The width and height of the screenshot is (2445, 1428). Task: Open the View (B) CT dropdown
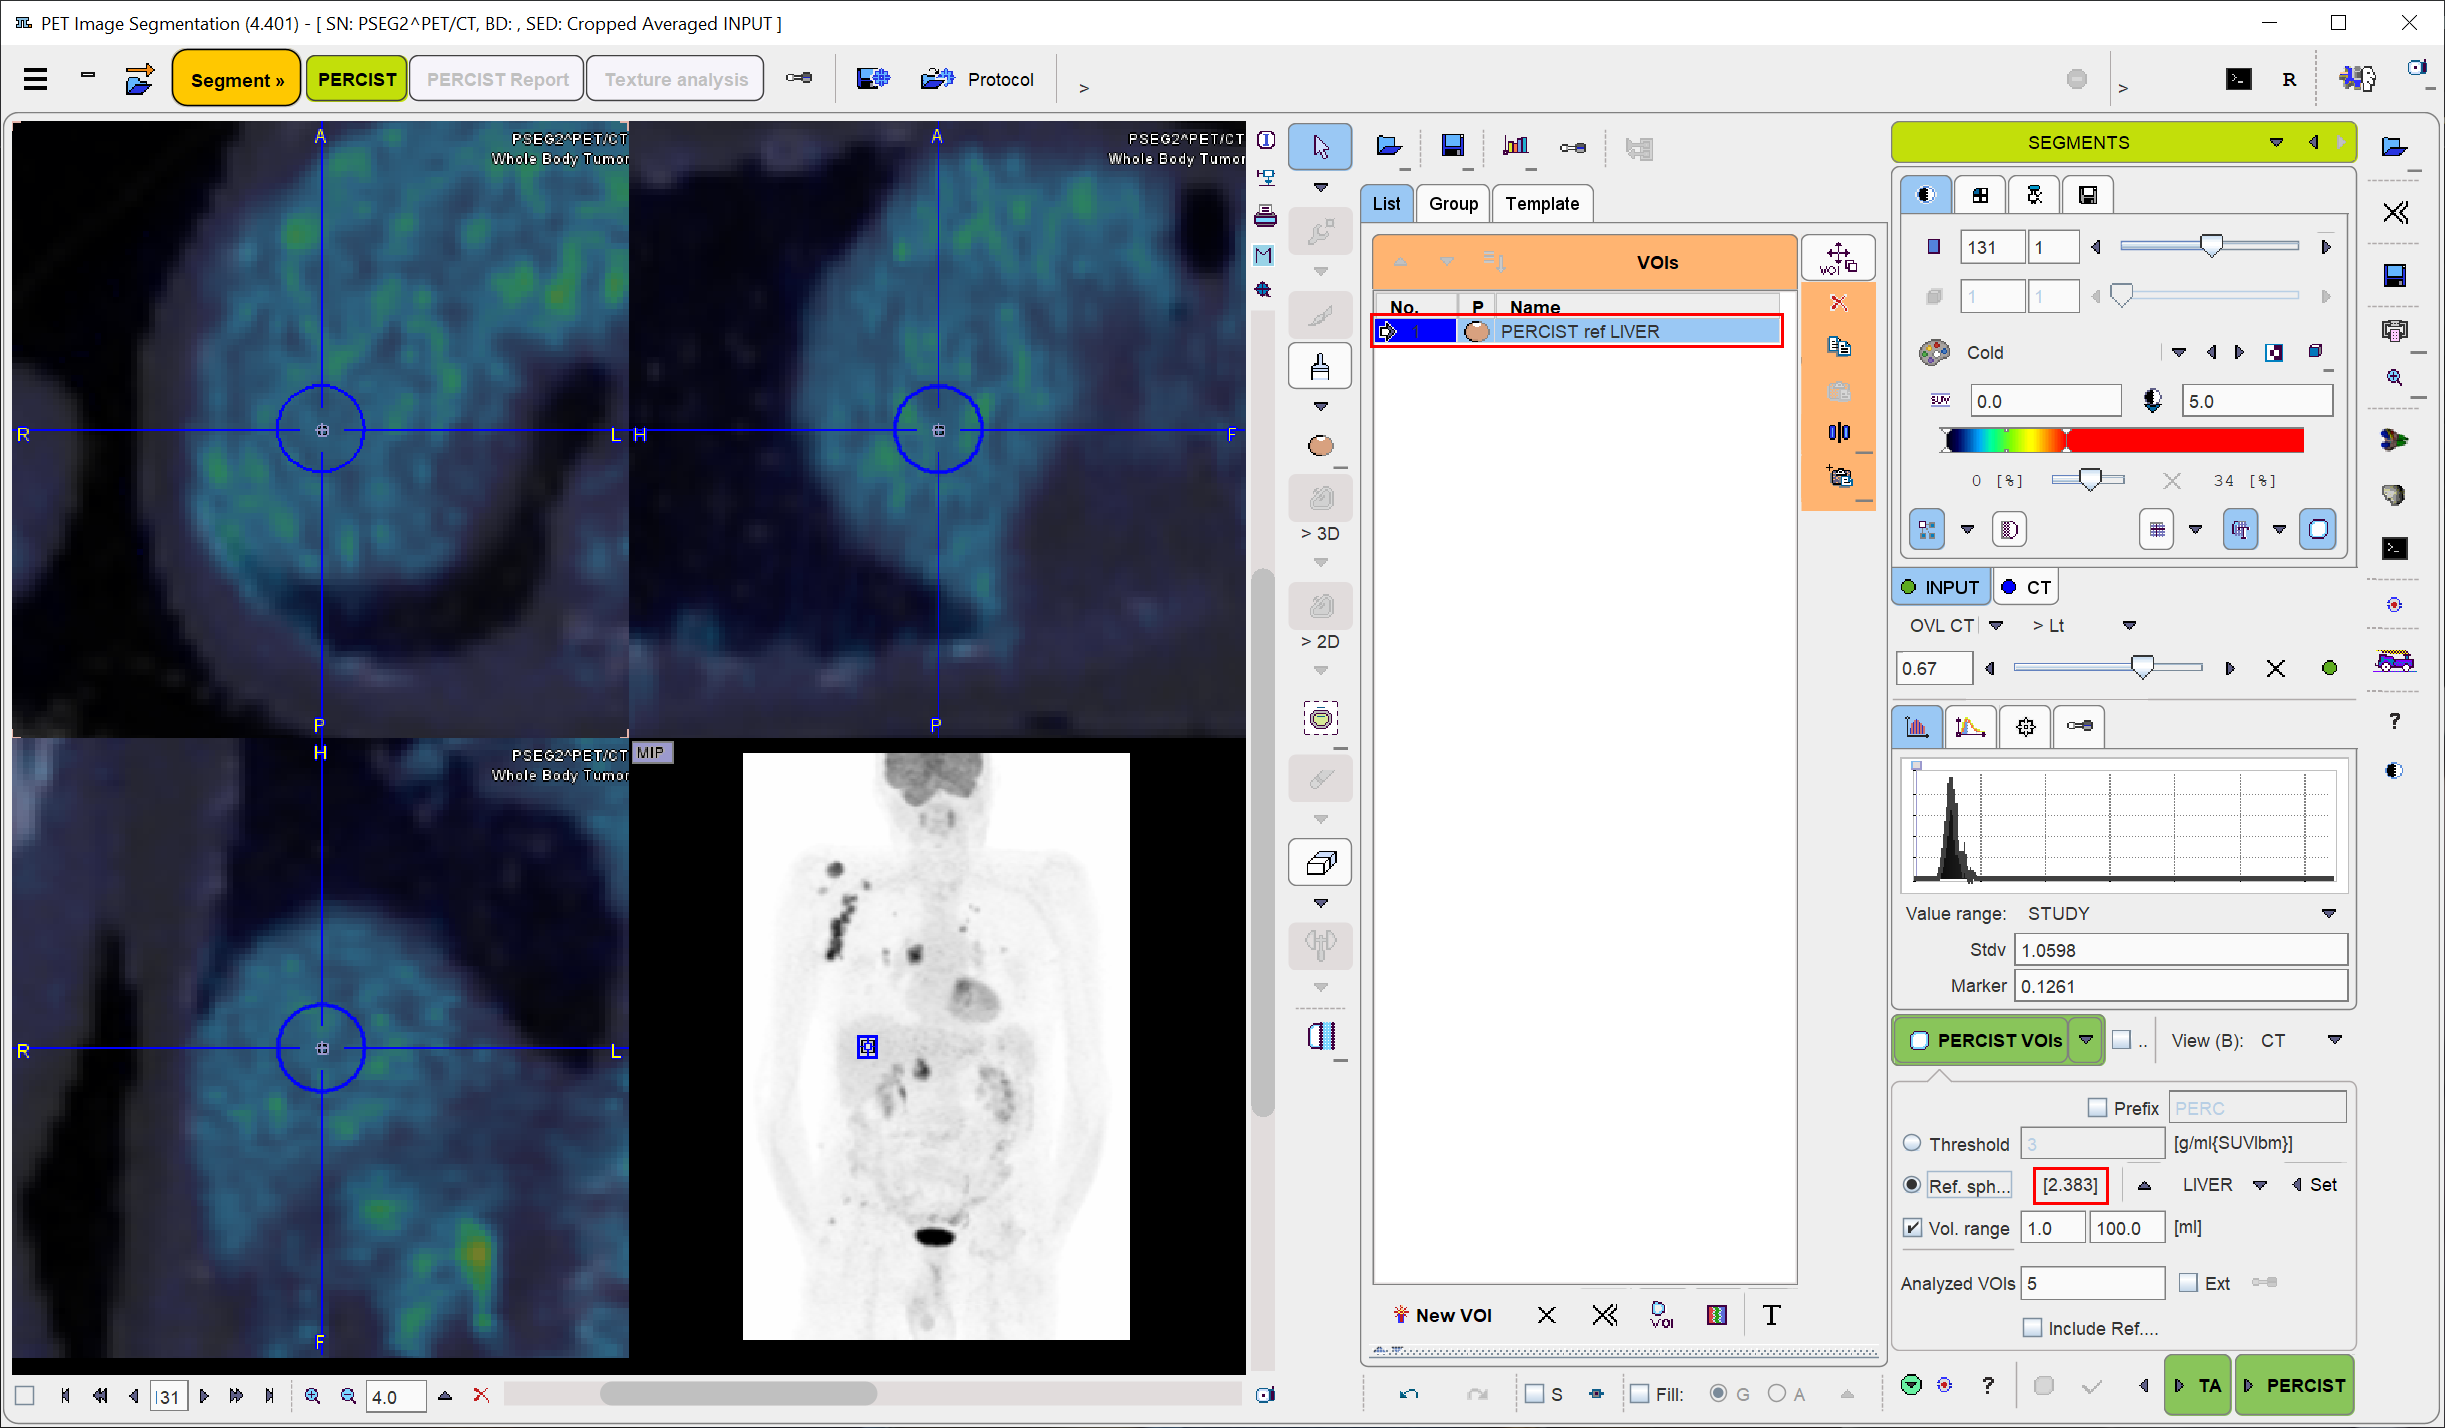[2334, 1040]
